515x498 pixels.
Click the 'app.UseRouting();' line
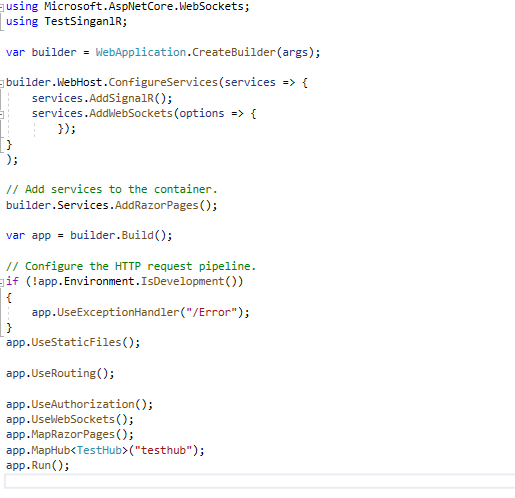coord(60,373)
